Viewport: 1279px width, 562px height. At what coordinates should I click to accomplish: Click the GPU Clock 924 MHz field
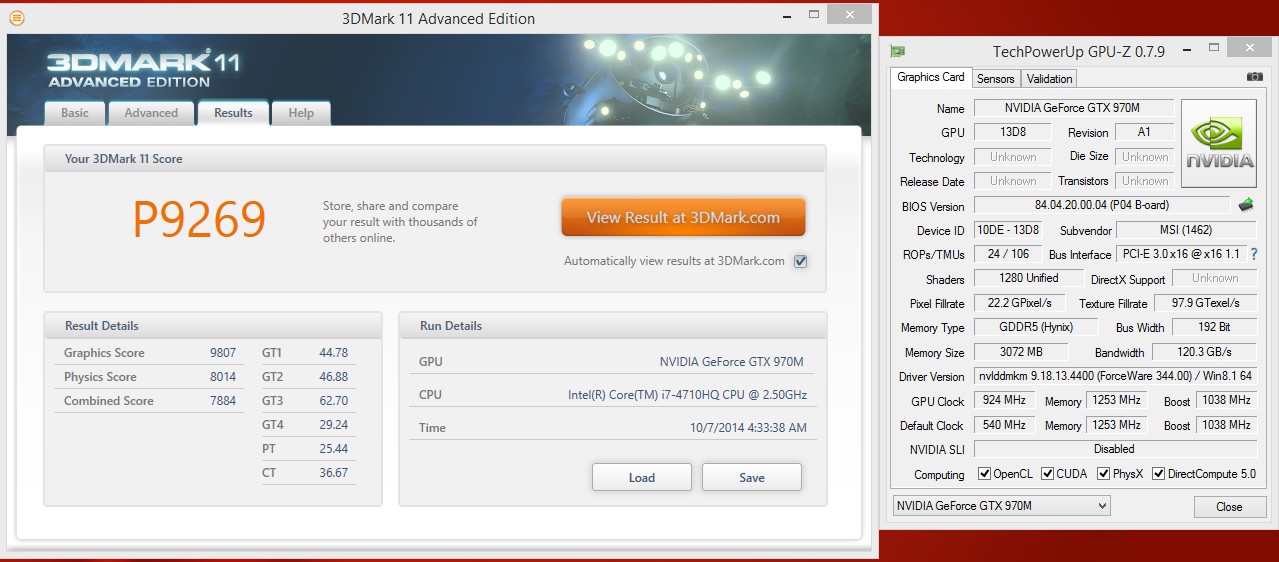(x=1004, y=401)
